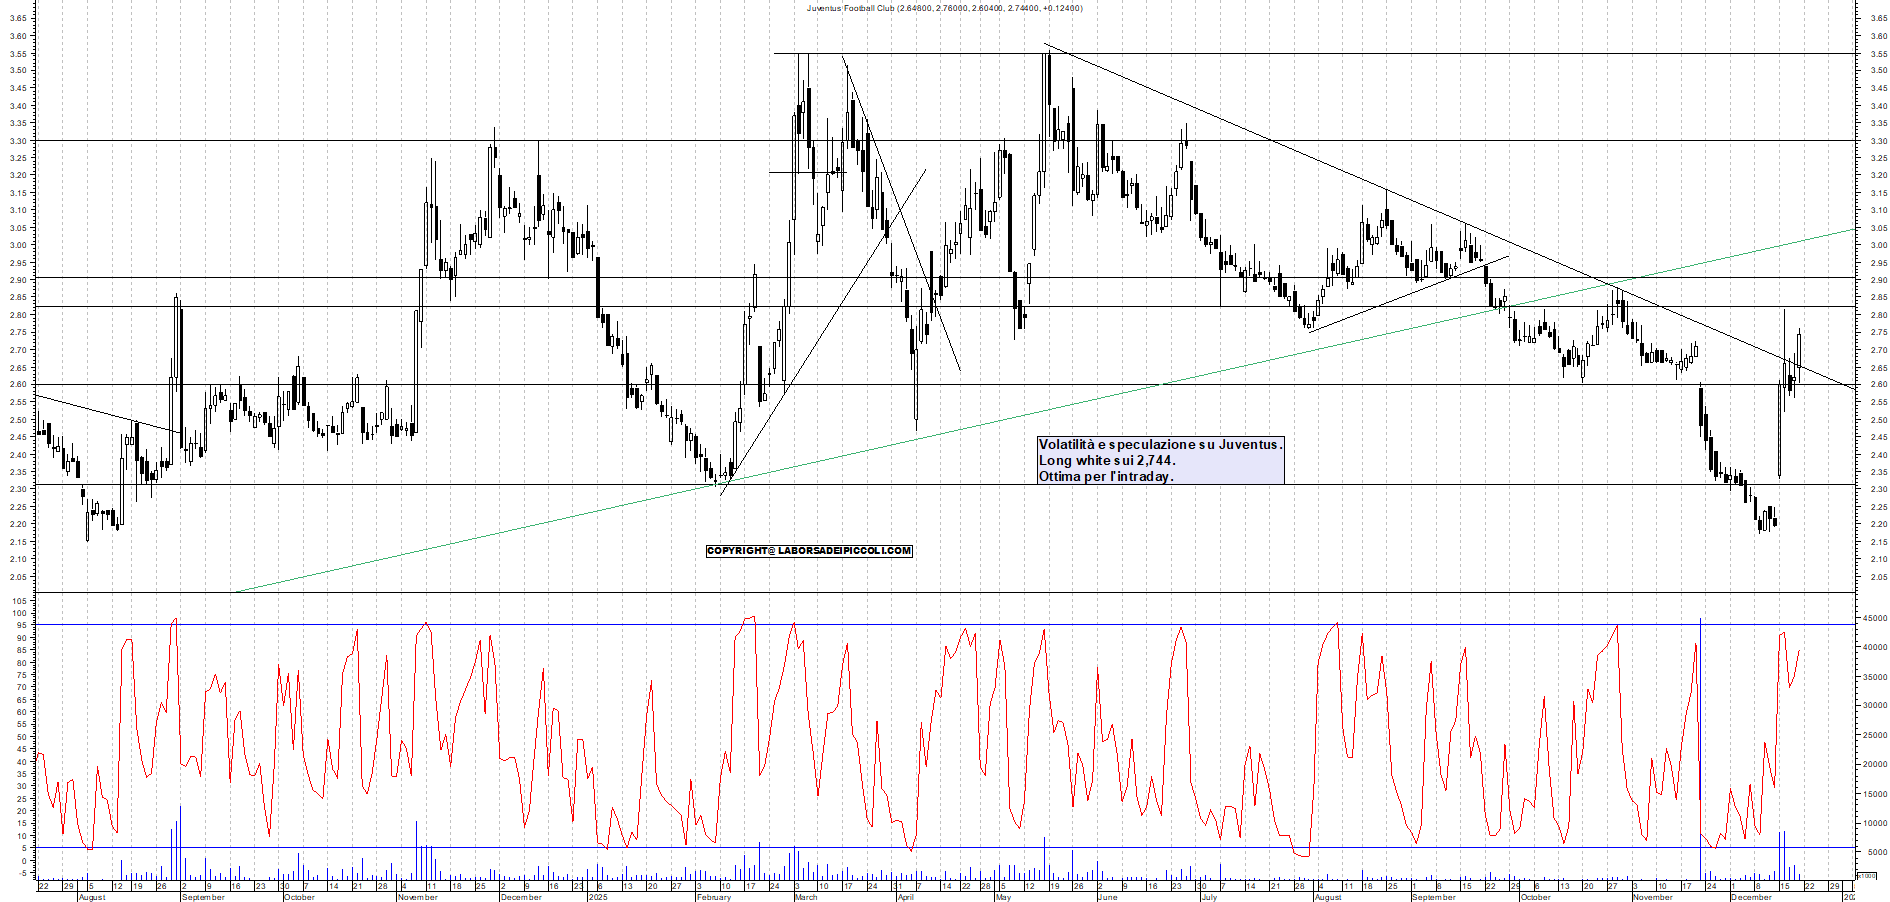Click the 95 level on left oscillator scale

point(19,625)
